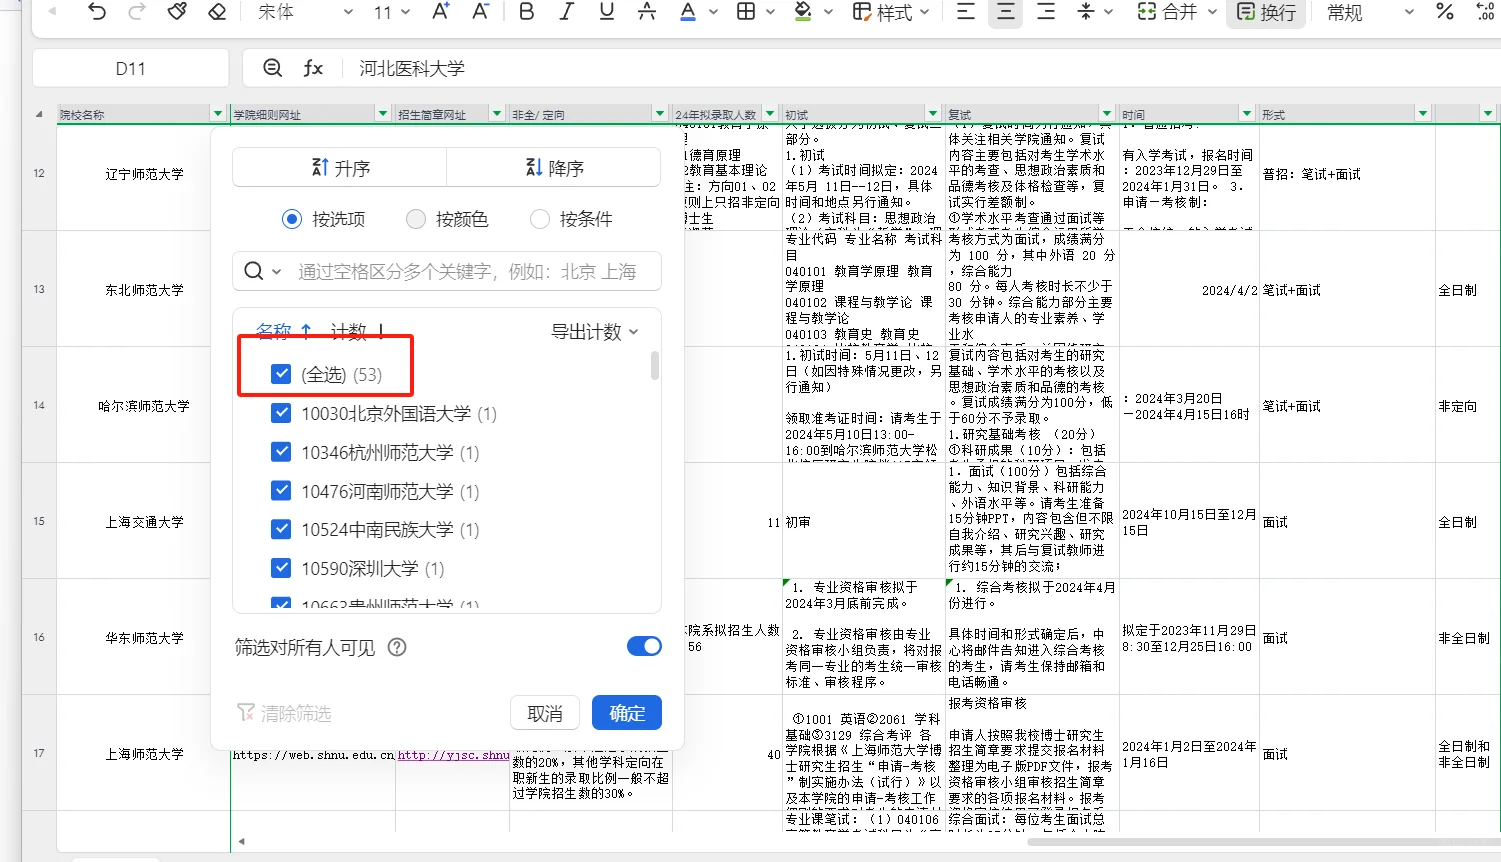Toggle strikethrough formatting
The height and width of the screenshot is (862, 1501).
click(647, 12)
